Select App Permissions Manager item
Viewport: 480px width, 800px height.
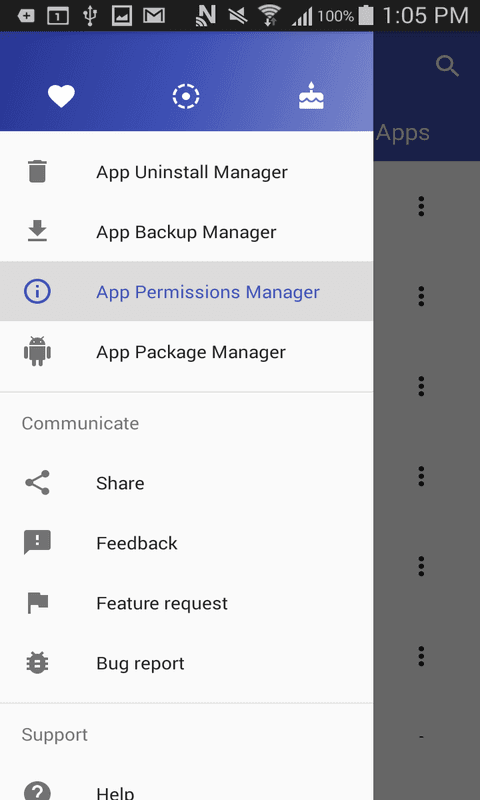tap(186, 292)
